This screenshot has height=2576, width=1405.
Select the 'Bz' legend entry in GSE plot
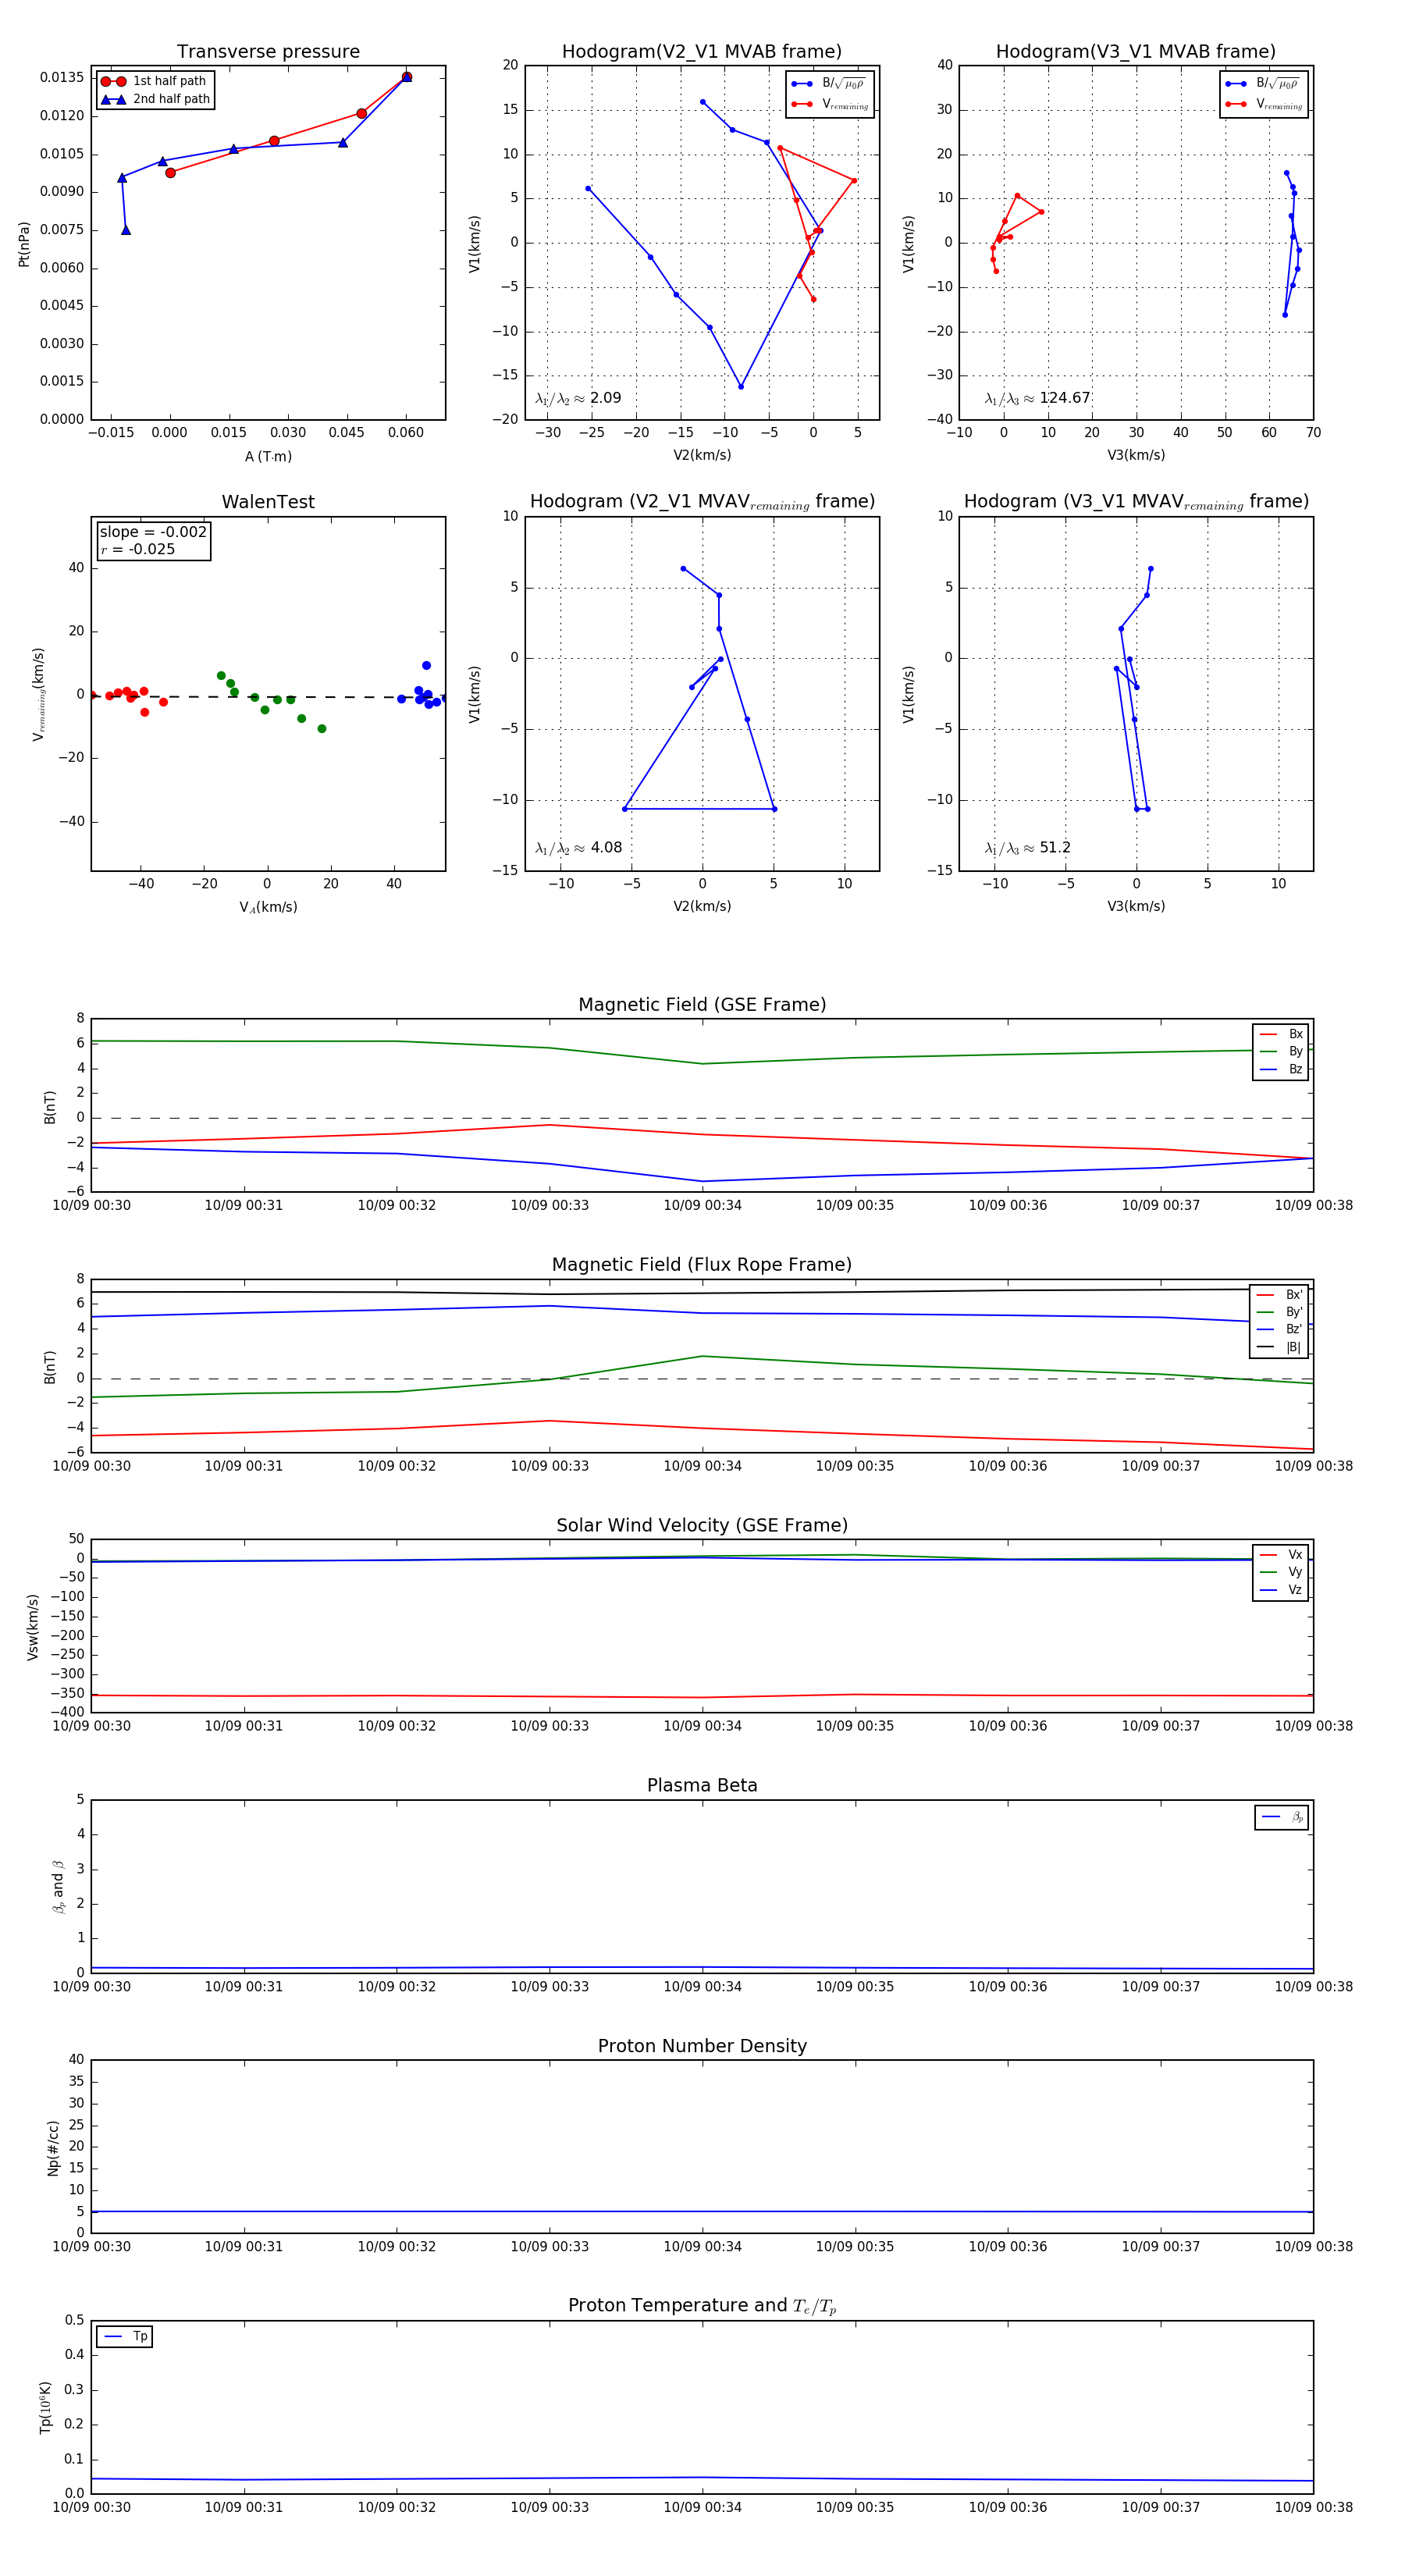(x=1281, y=1069)
